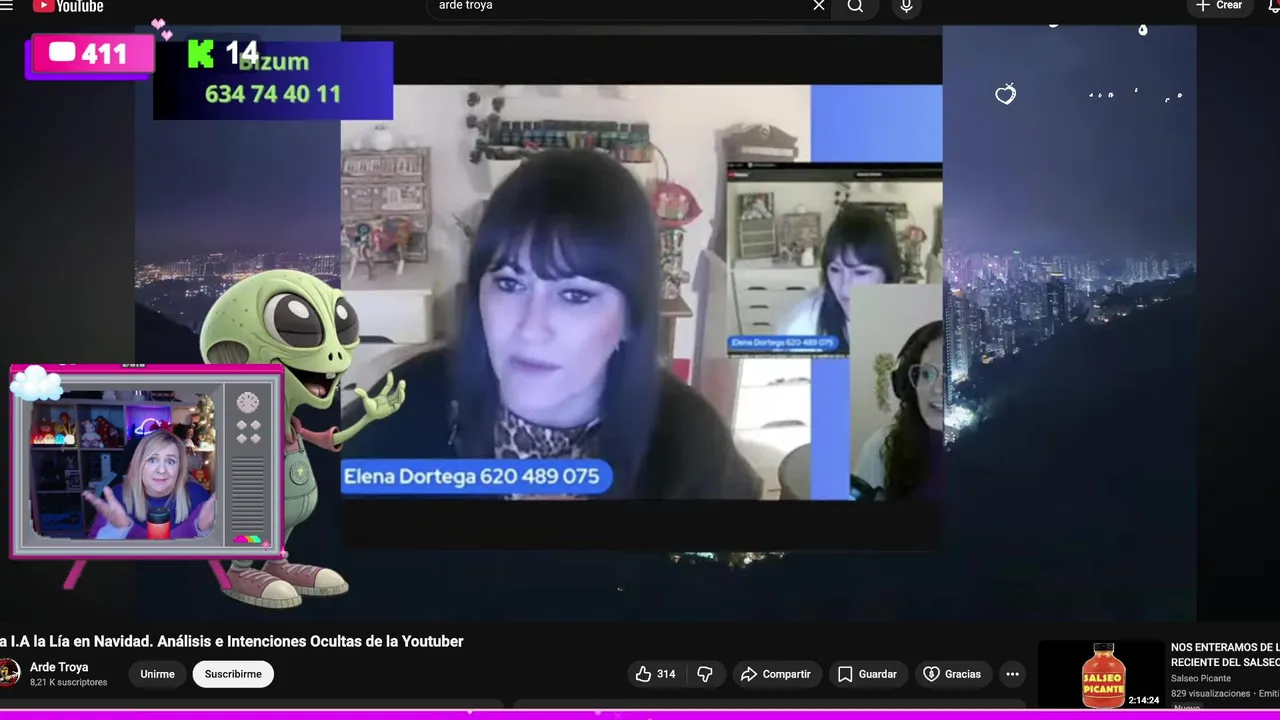Screen dimensions: 1280x720
Task: Open the 'NOS ENTERAMOS DE L' video title
Action: [x=1225, y=655]
